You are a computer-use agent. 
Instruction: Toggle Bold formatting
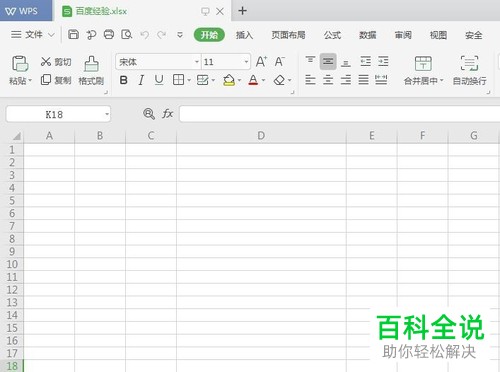click(x=124, y=80)
